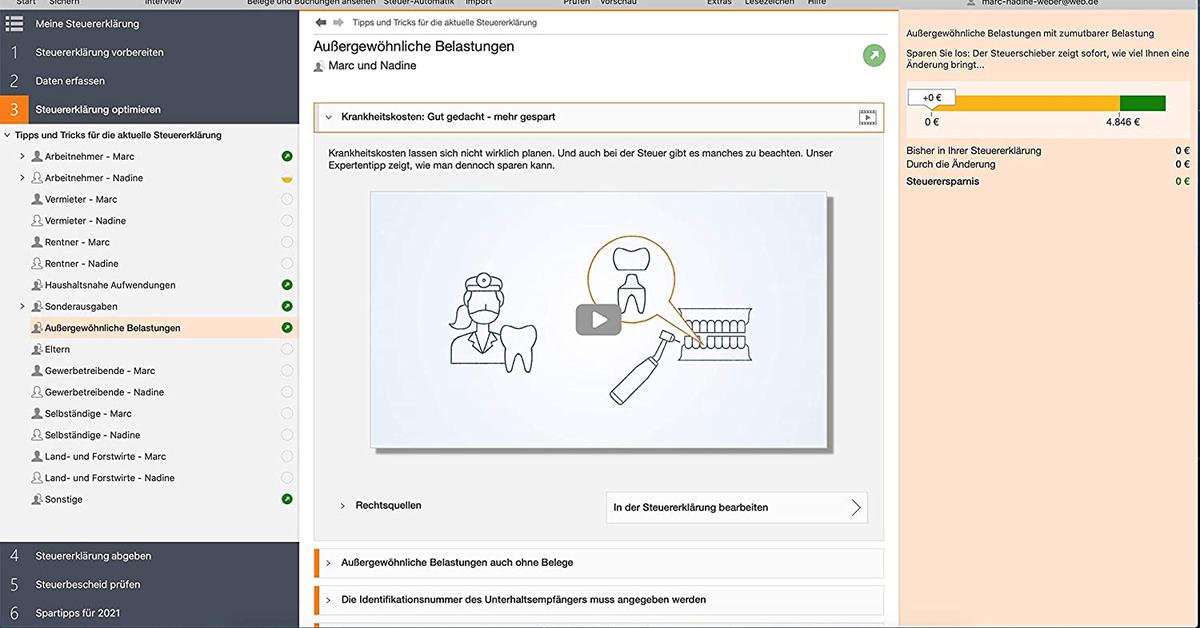Click the green status icon for Außergewöhnliche Belastungen
This screenshot has height=628, width=1200.
pyautogui.click(x=287, y=328)
